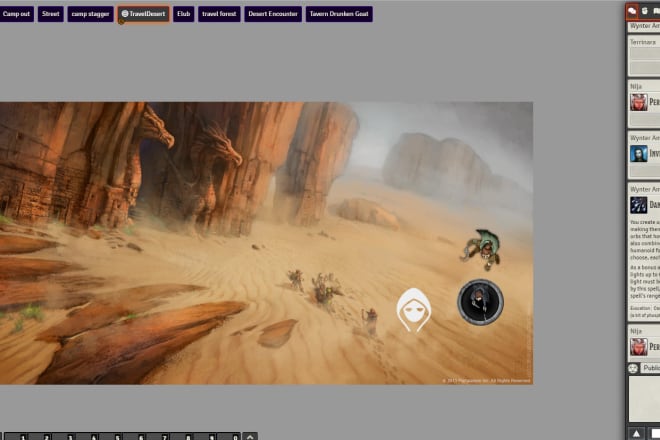
Task: Select the active TravelDesert scene button
Action: pos(144,14)
